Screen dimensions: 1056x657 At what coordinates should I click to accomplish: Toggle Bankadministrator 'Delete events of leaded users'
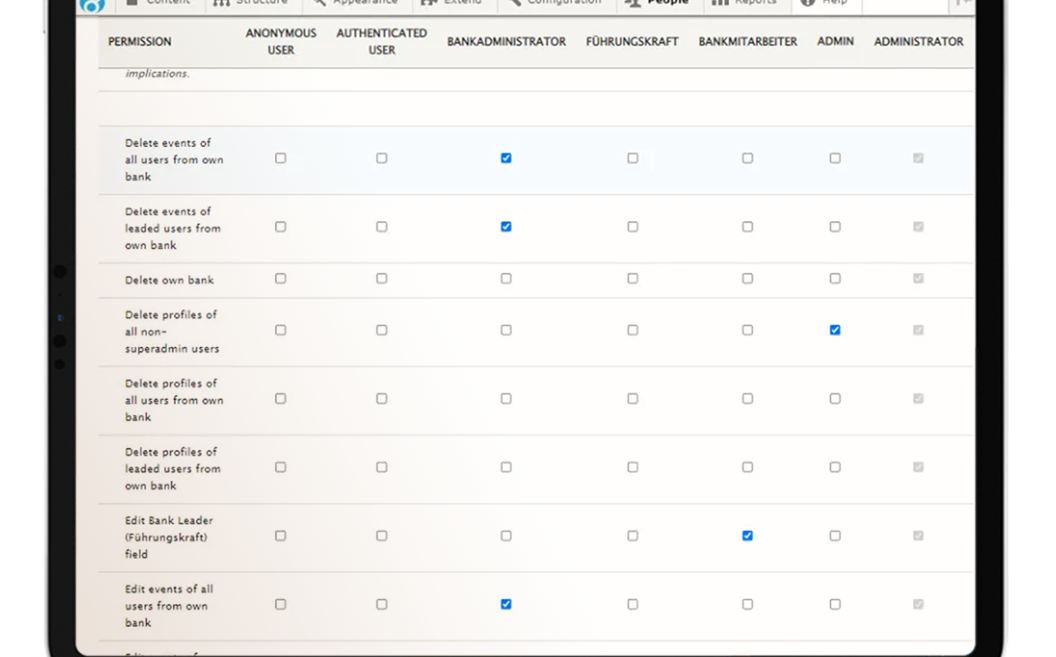pos(506,226)
